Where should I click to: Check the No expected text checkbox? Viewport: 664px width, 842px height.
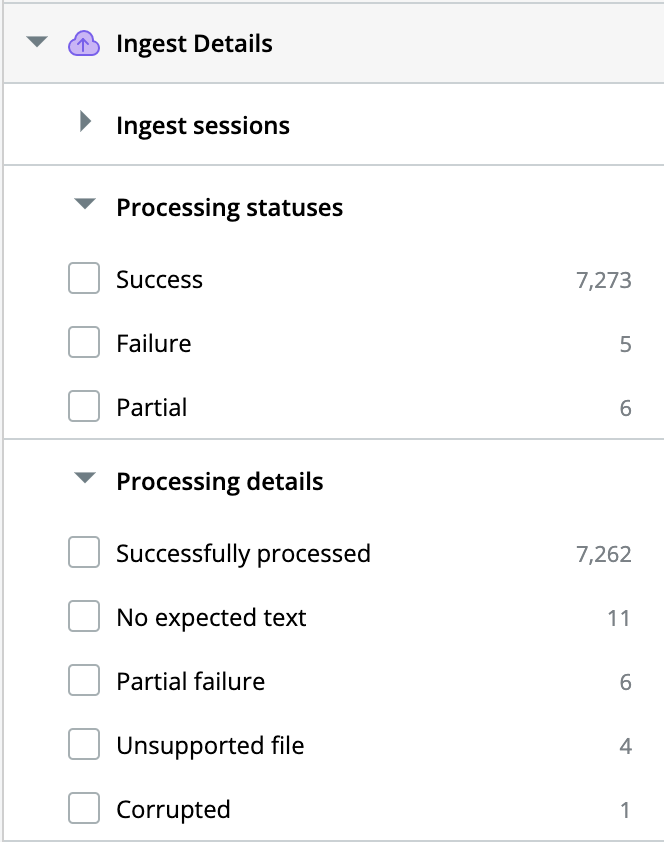click(84, 616)
